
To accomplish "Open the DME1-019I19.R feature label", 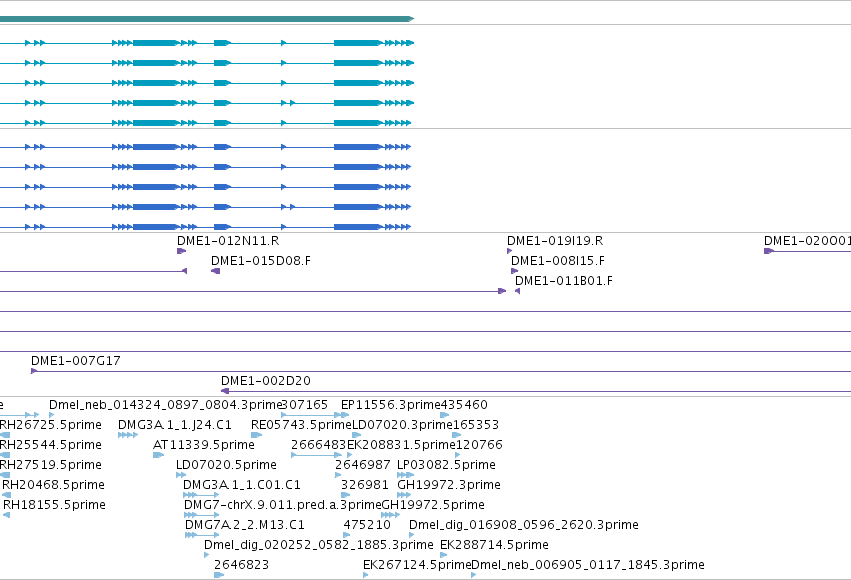I will 555,241.
